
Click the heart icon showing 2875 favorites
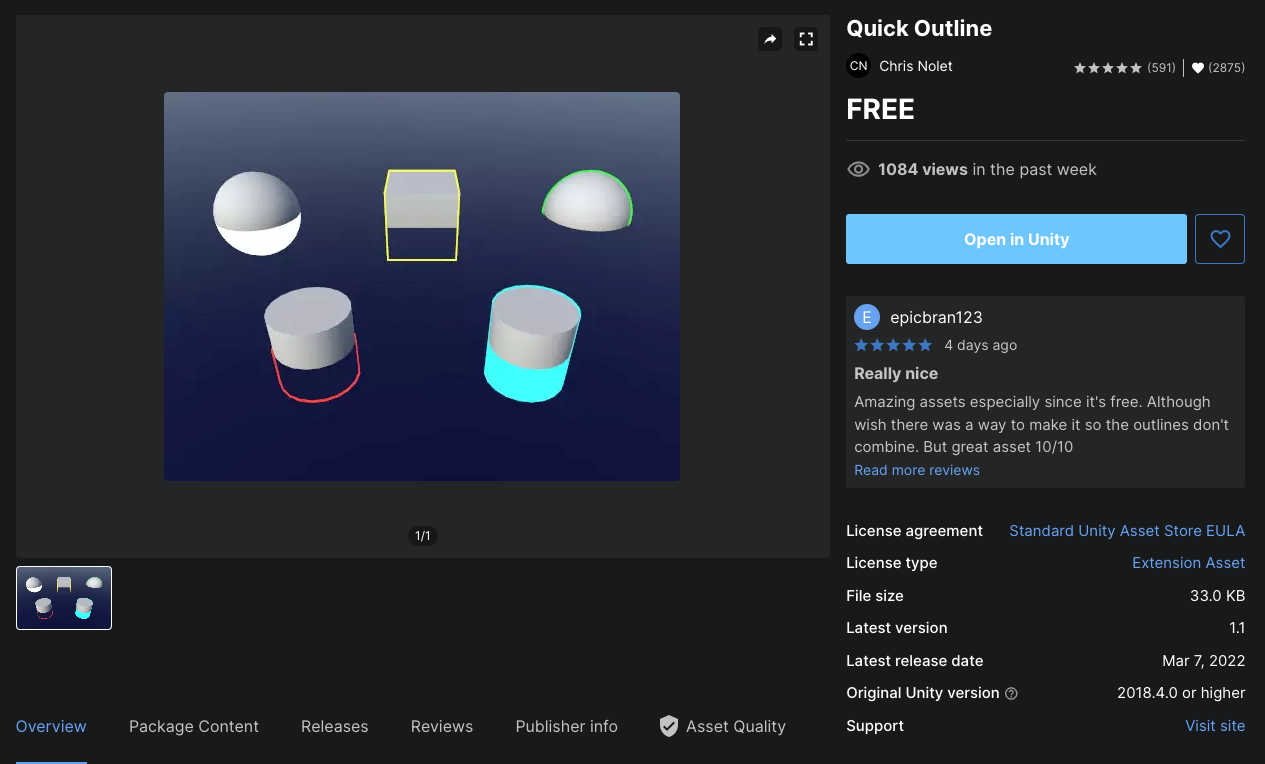(1197, 67)
